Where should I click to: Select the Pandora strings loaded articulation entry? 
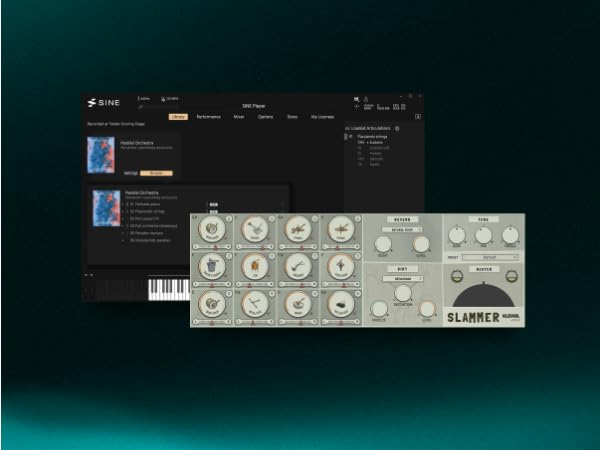[372, 137]
